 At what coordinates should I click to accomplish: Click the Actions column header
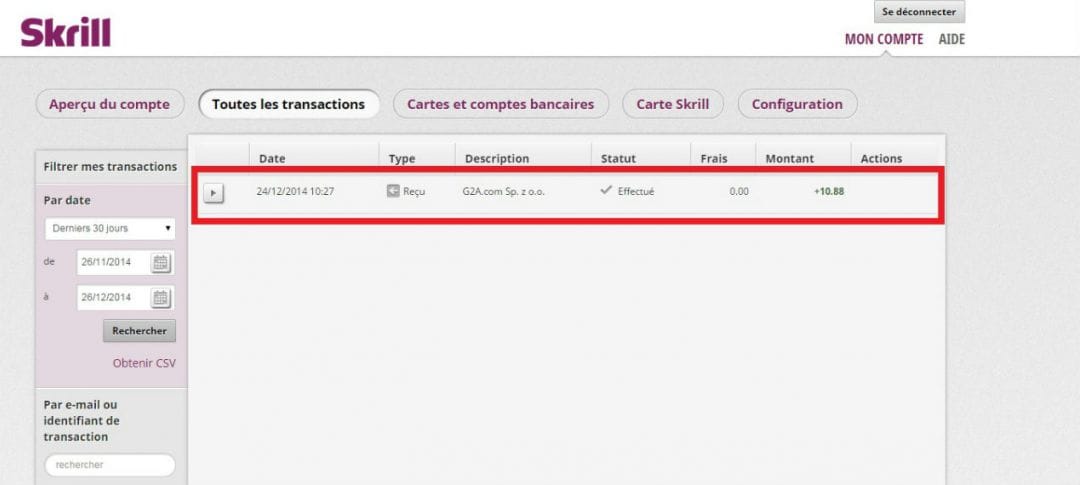click(x=881, y=158)
